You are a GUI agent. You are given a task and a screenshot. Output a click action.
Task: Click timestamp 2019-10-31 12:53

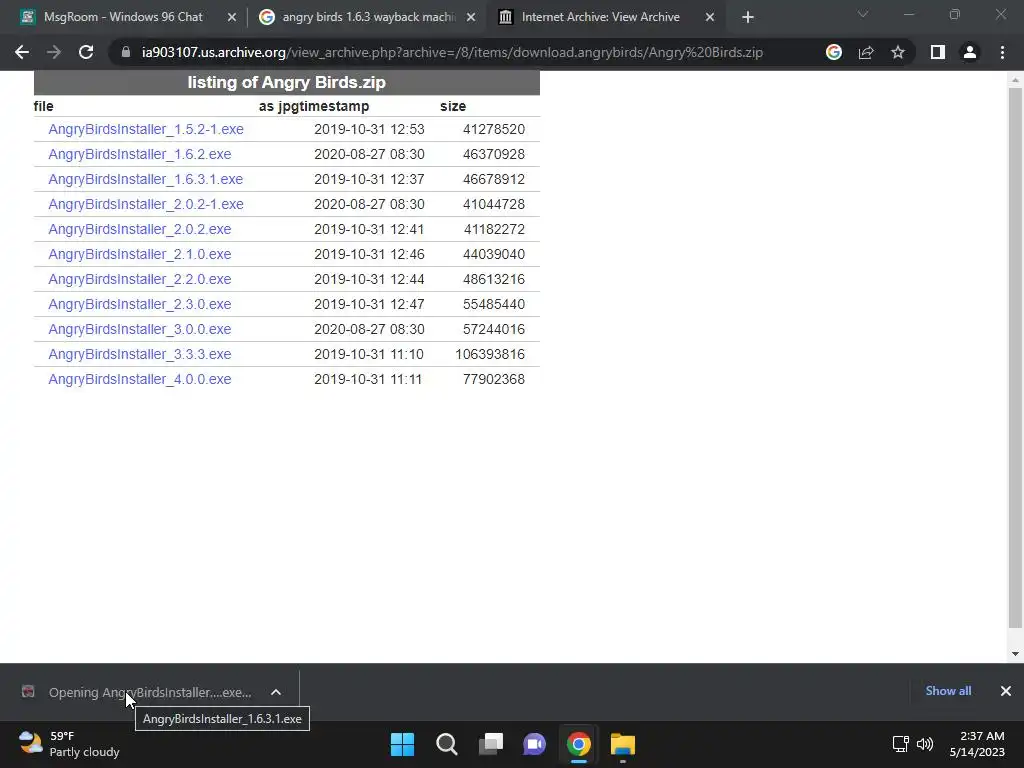click(369, 129)
